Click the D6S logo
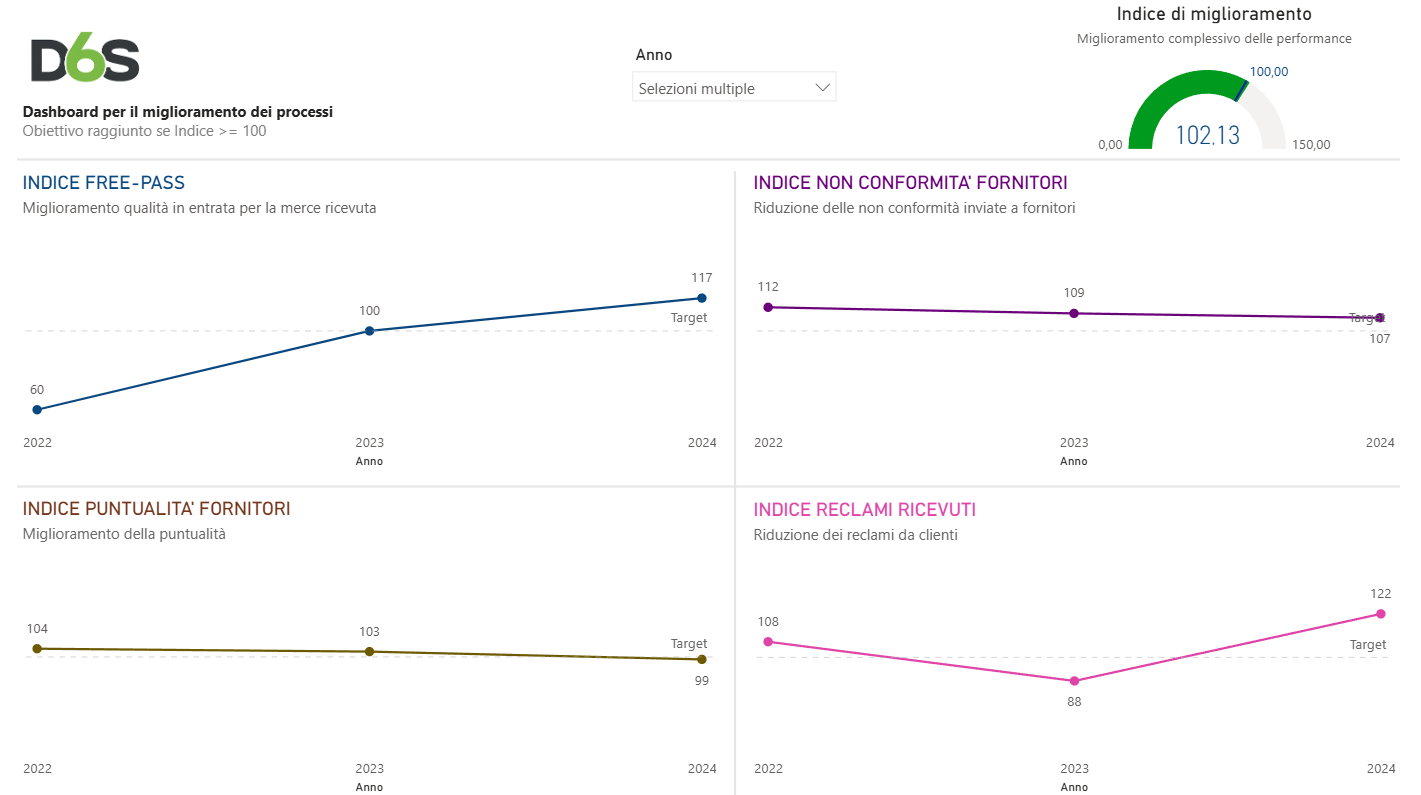The width and height of the screenshot is (1421, 795). (85, 60)
